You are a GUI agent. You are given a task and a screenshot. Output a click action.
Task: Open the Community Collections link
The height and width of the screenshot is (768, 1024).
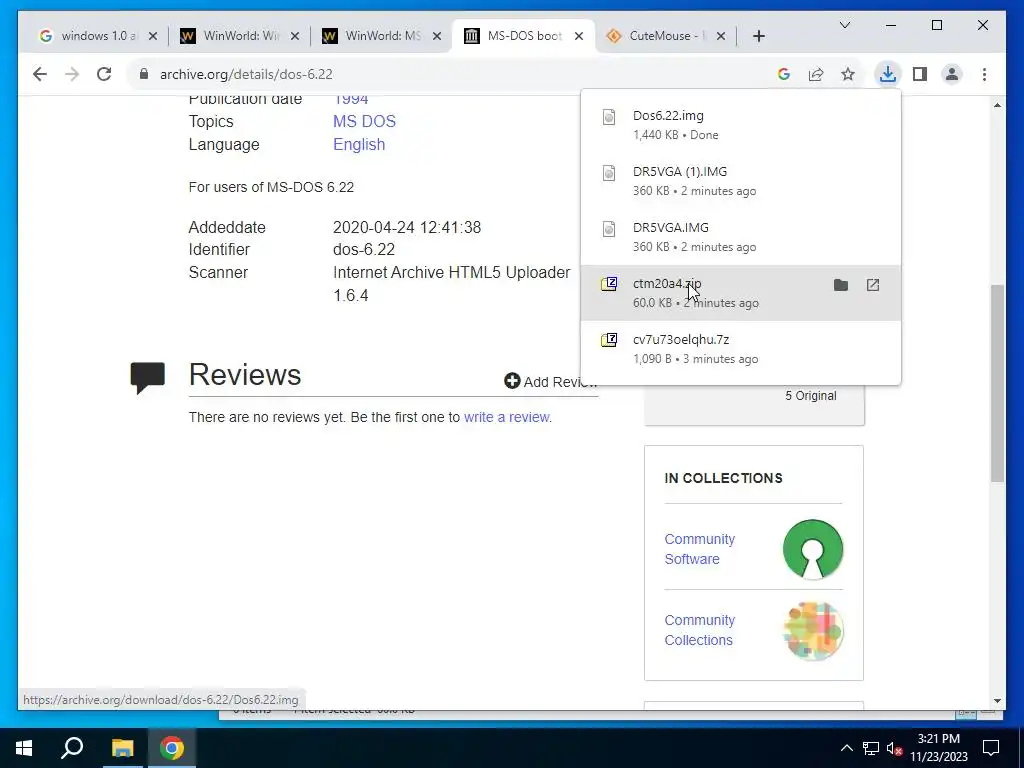tap(699, 630)
